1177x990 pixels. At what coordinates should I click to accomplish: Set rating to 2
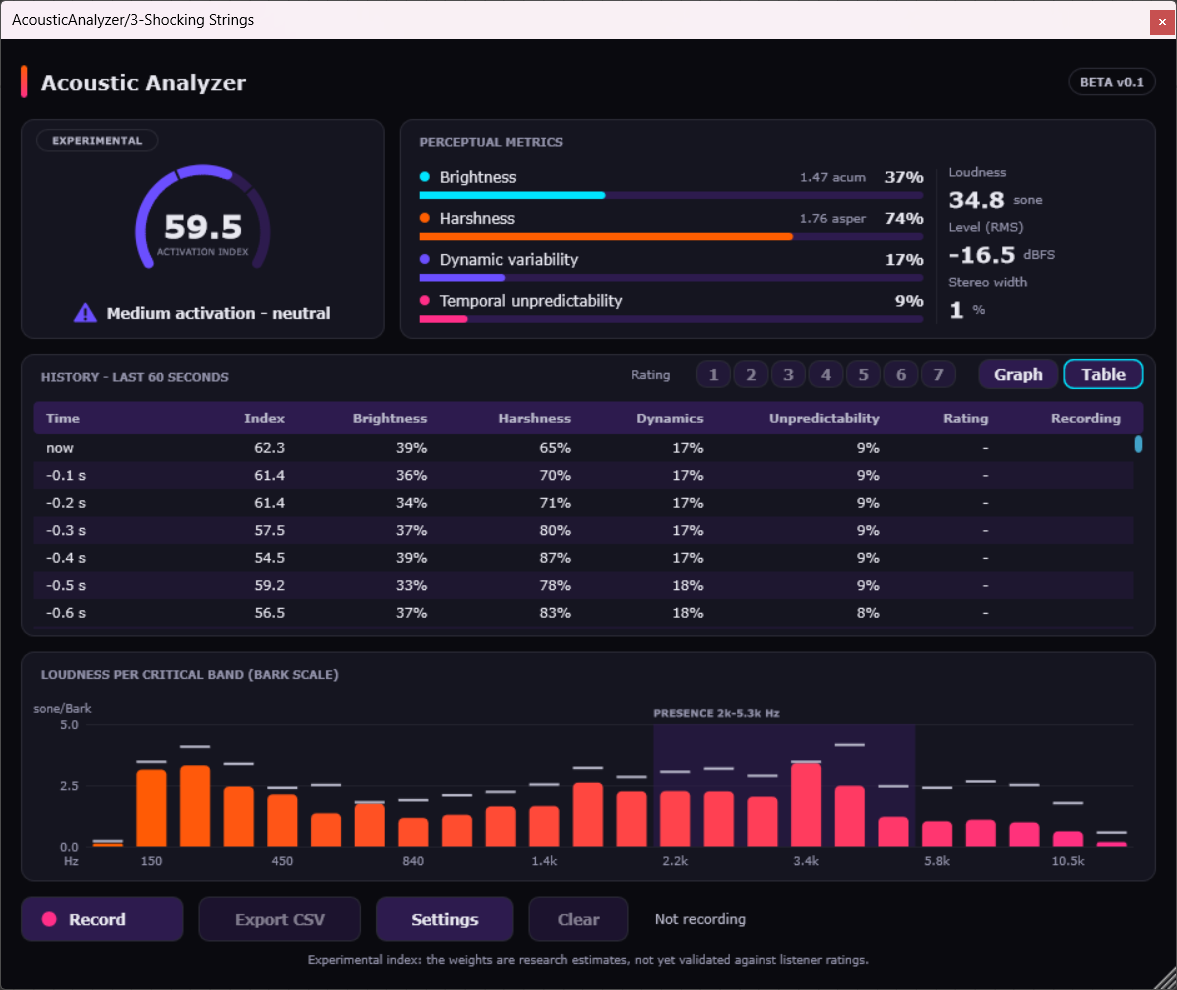pos(751,374)
